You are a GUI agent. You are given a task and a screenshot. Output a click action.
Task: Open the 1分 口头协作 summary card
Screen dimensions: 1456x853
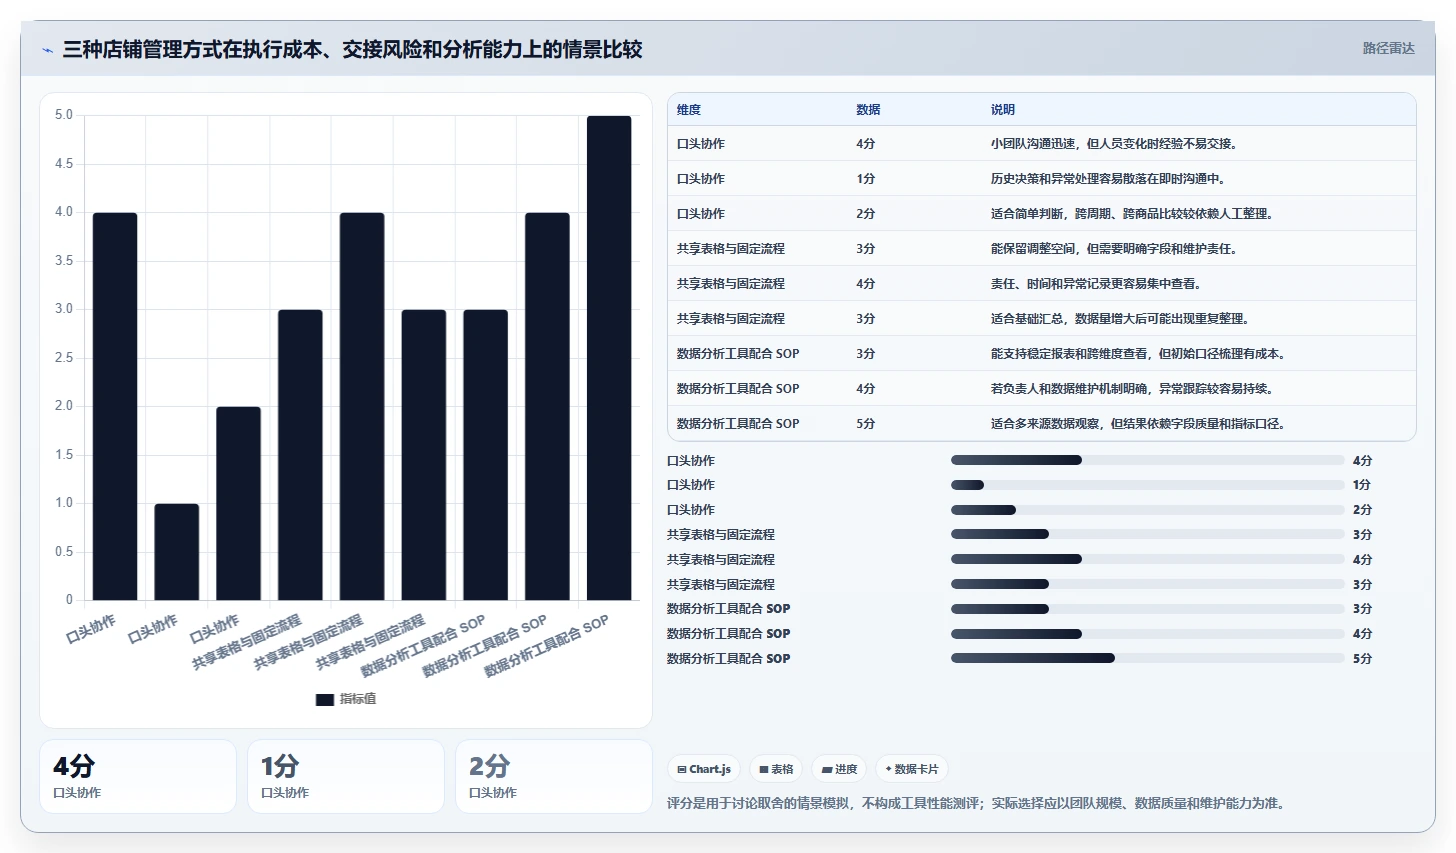[x=346, y=776]
